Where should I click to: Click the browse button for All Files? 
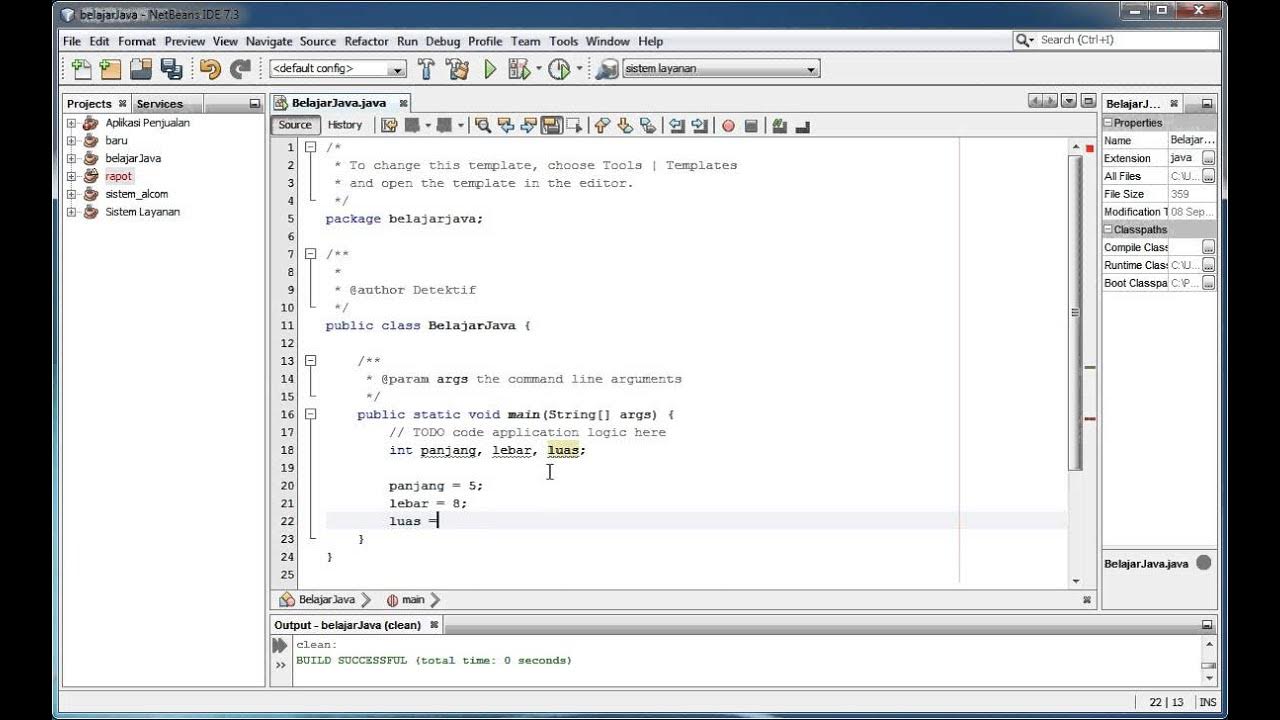click(1208, 176)
